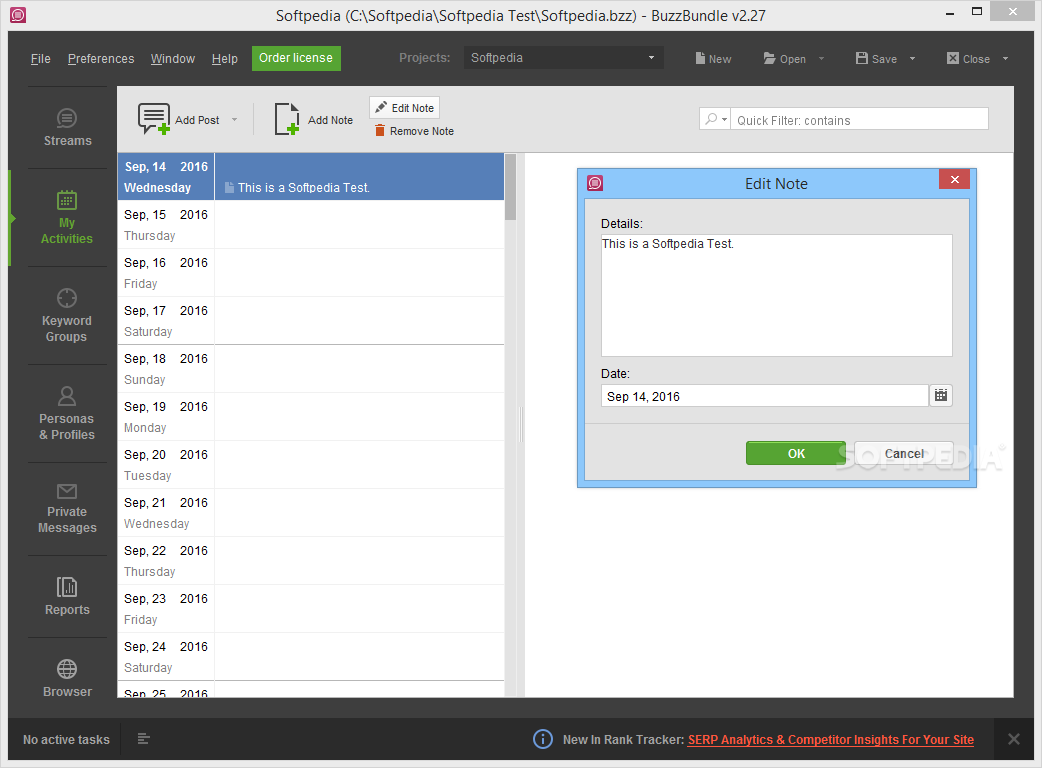Screen dimensions: 1042x768
Task: Click the Add Note icon
Action: (286, 119)
